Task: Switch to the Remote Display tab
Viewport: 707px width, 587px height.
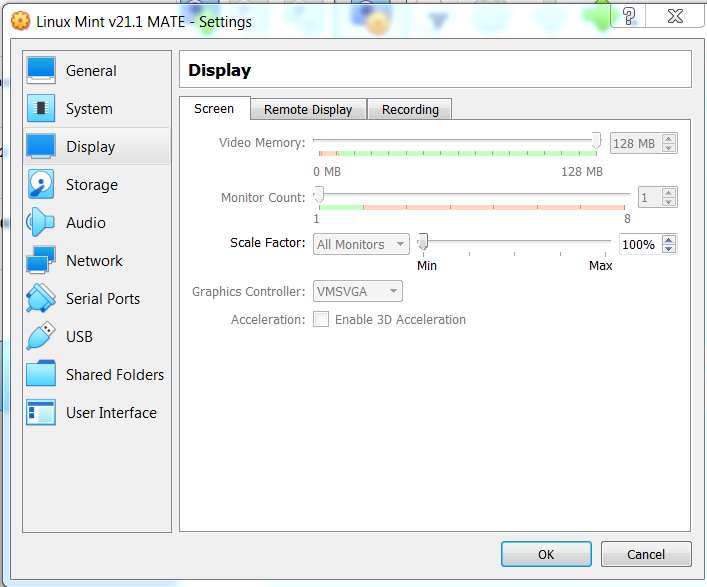Action: 308,110
